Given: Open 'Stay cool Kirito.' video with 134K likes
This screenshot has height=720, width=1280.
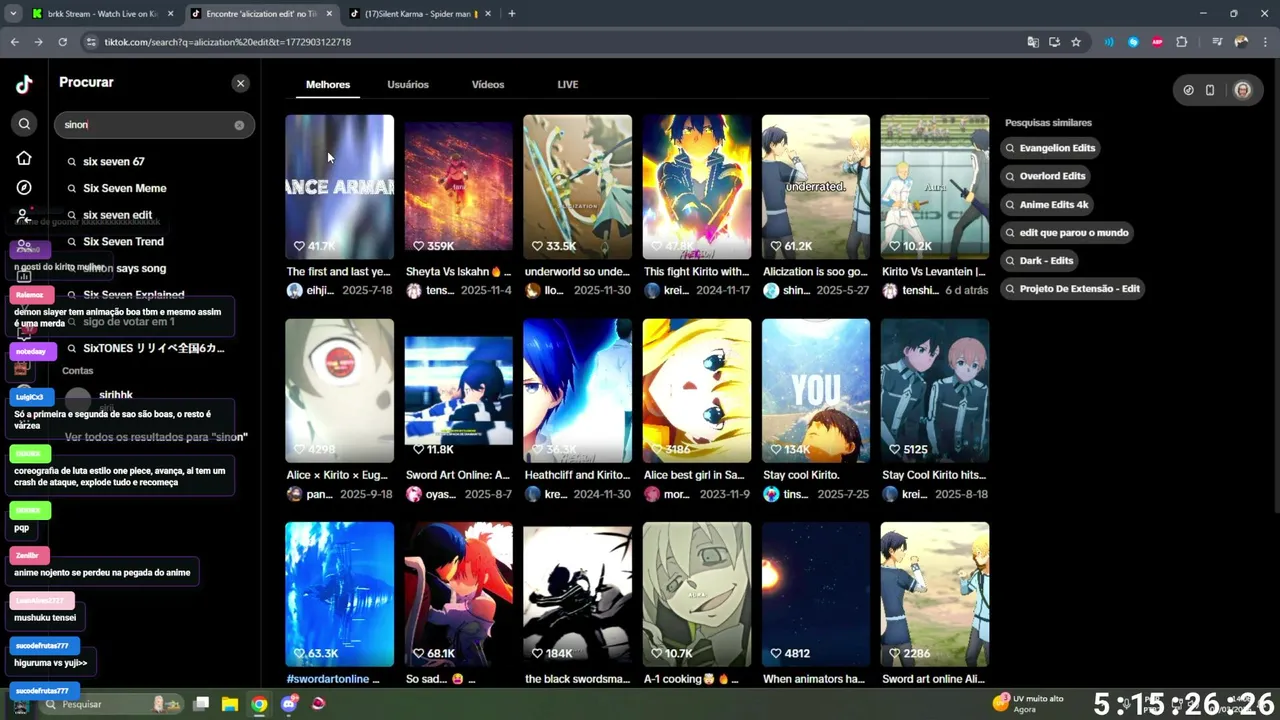Looking at the screenshot, I should [815, 391].
